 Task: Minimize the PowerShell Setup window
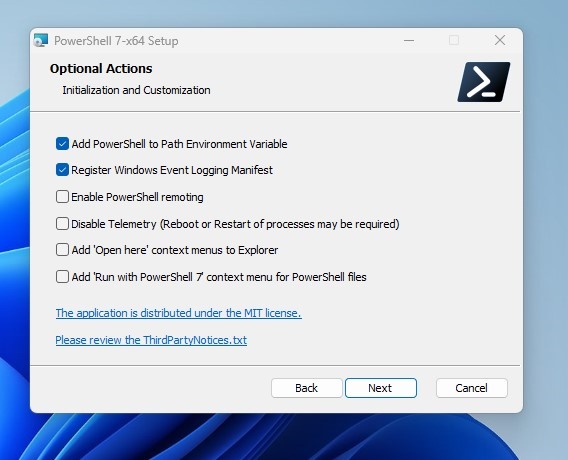(409, 41)
